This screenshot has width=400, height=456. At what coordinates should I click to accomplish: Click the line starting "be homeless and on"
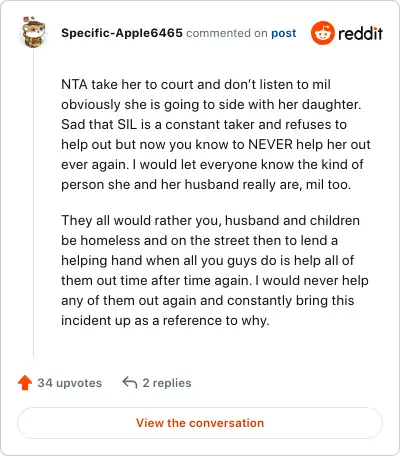point(199,241)
